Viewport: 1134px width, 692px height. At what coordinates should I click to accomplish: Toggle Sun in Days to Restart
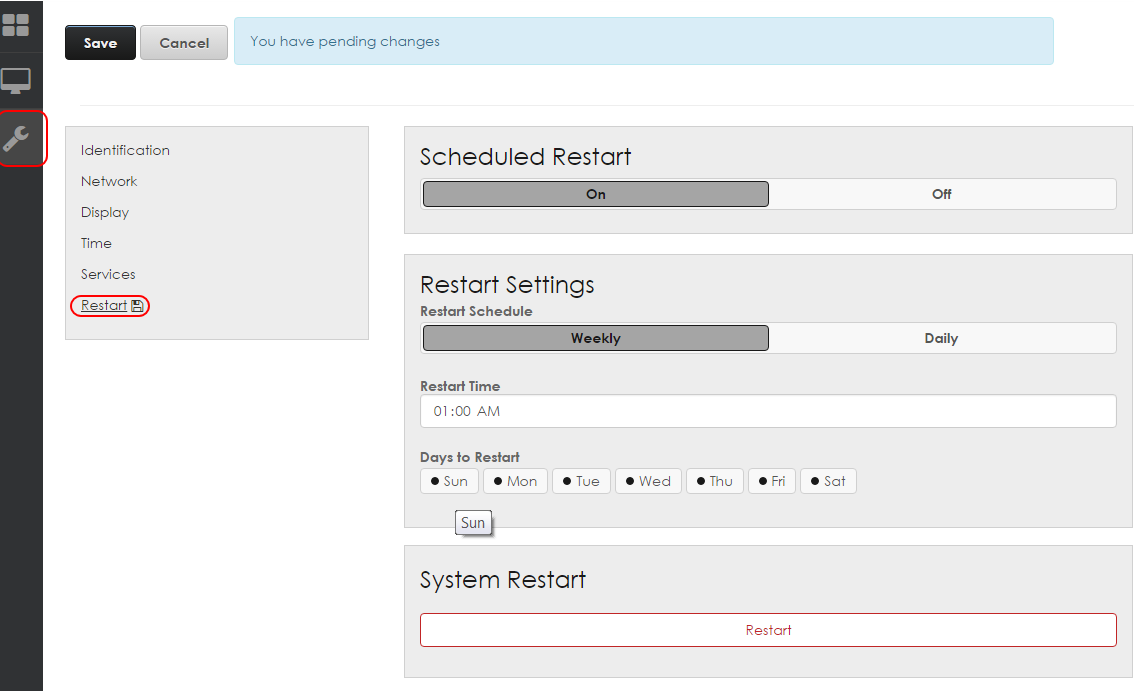click(x=449, y=481)
